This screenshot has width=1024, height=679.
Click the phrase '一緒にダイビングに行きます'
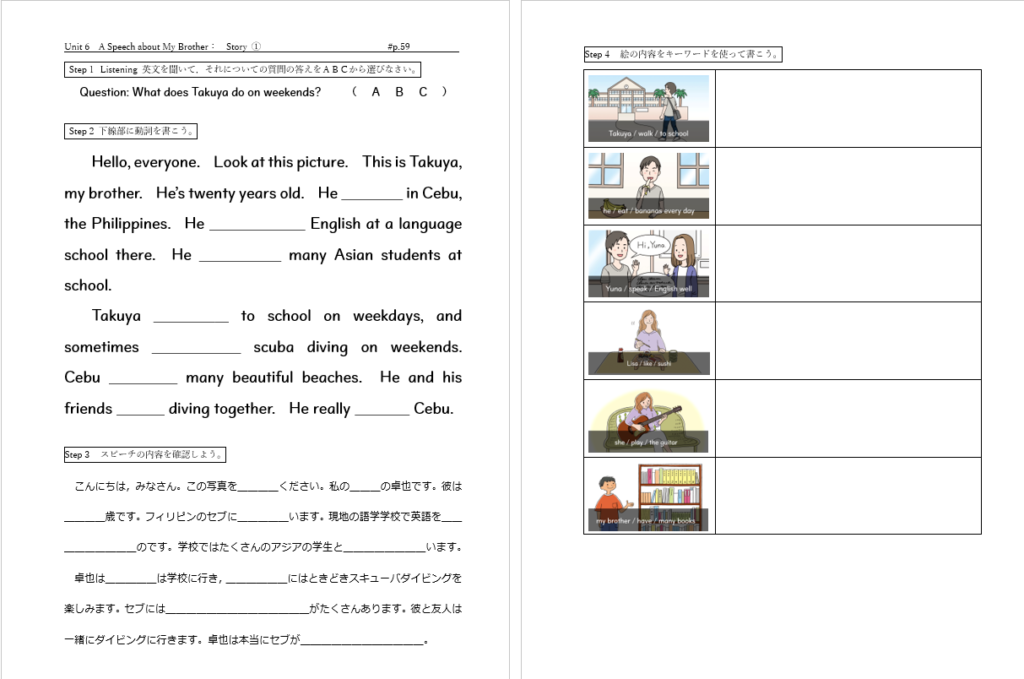click(133, 640)
